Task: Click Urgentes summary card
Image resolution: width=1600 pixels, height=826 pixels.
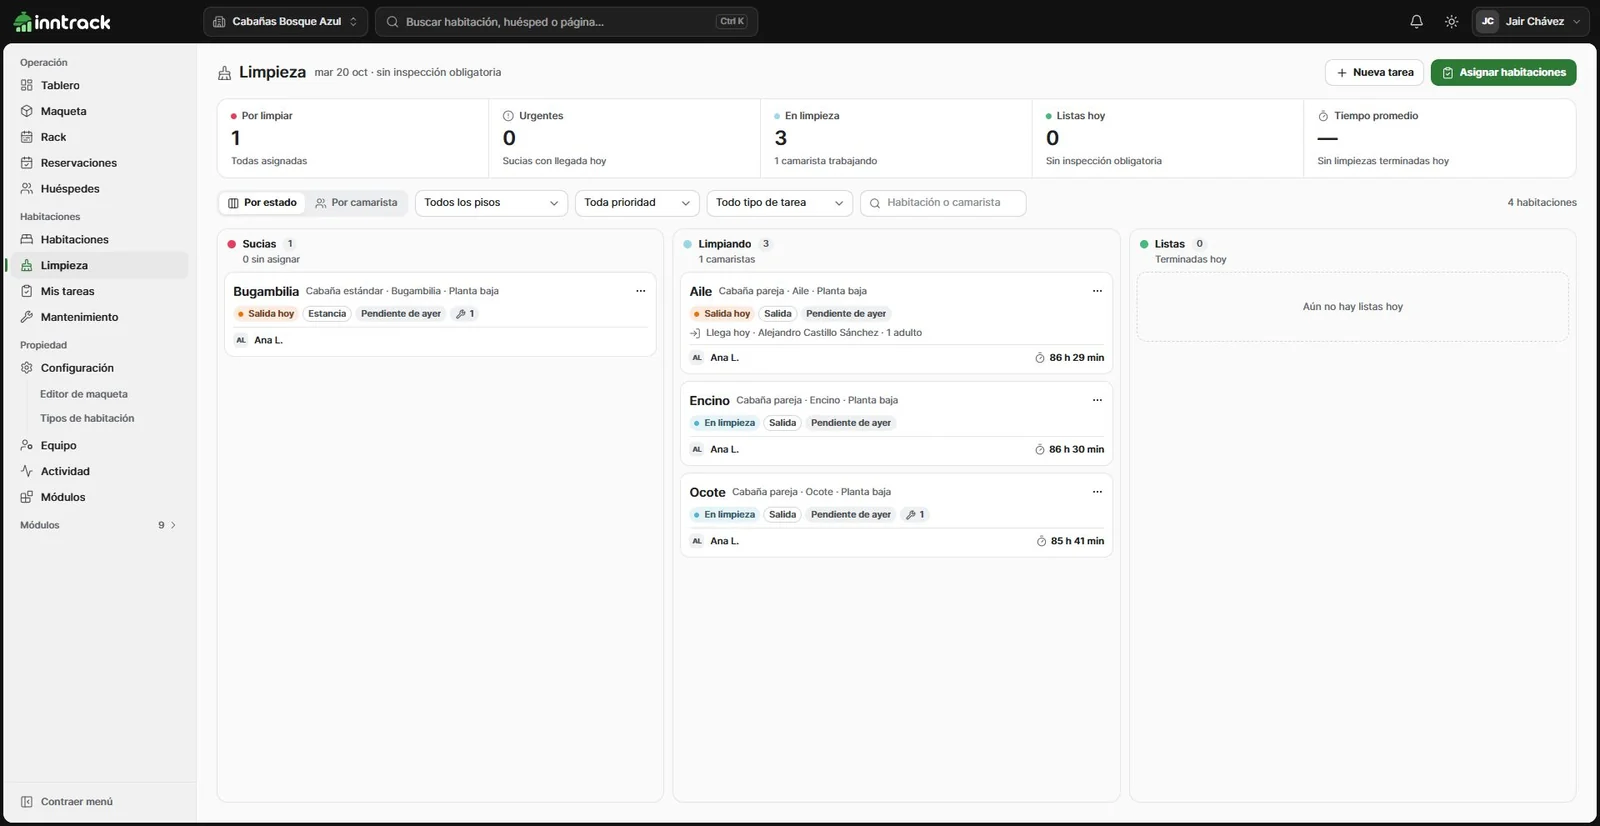Action: click(x=625, y=138)
